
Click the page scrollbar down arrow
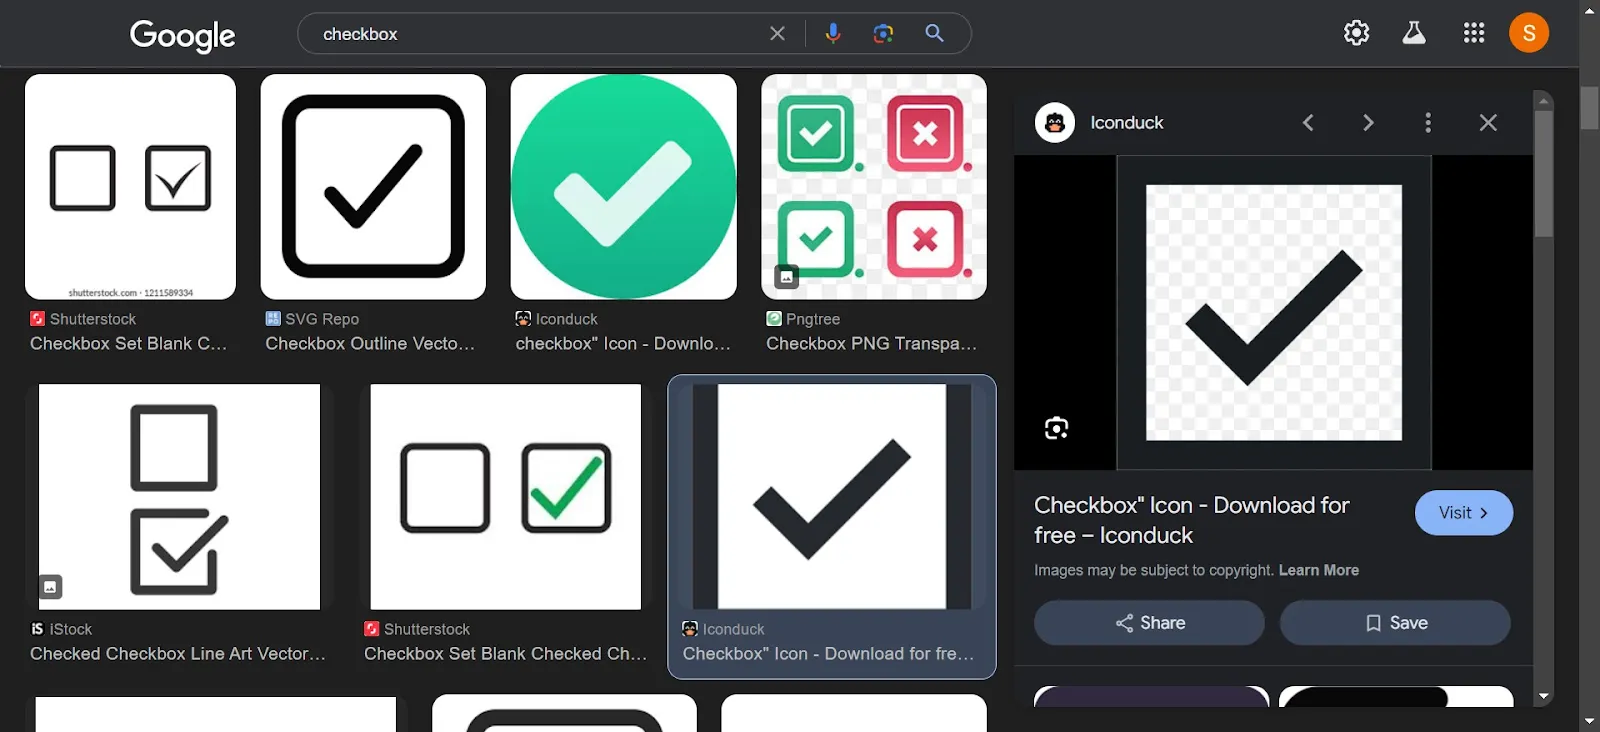tap(1590, 722)
